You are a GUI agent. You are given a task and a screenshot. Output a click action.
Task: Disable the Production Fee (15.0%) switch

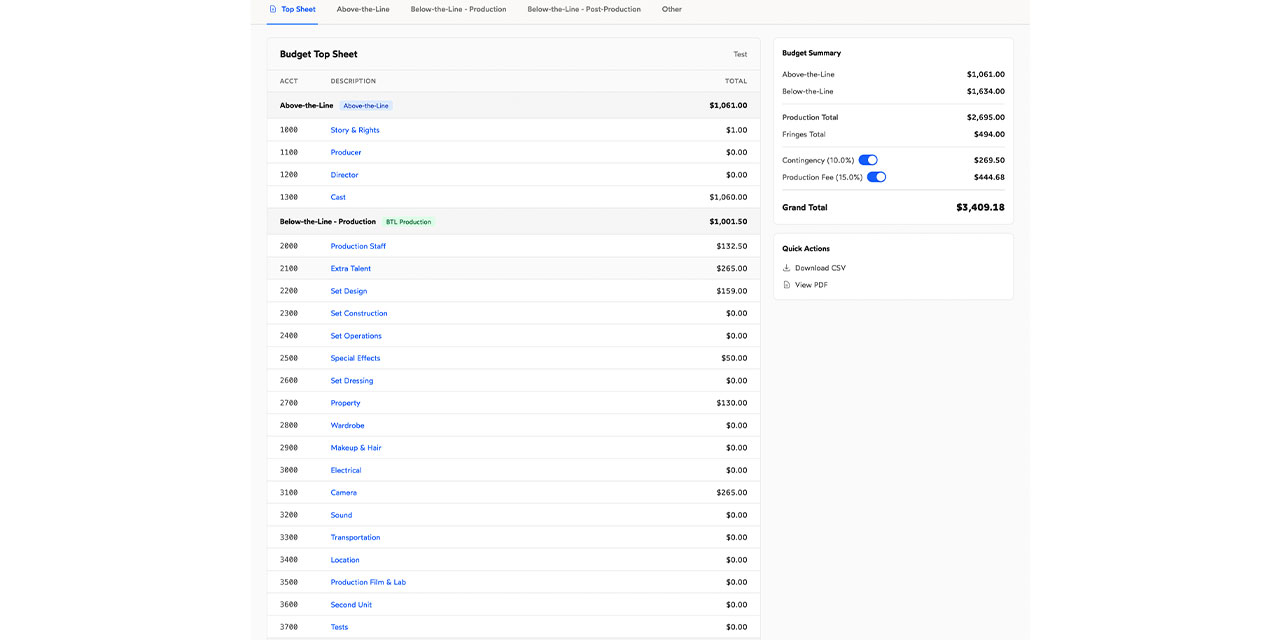876,177
